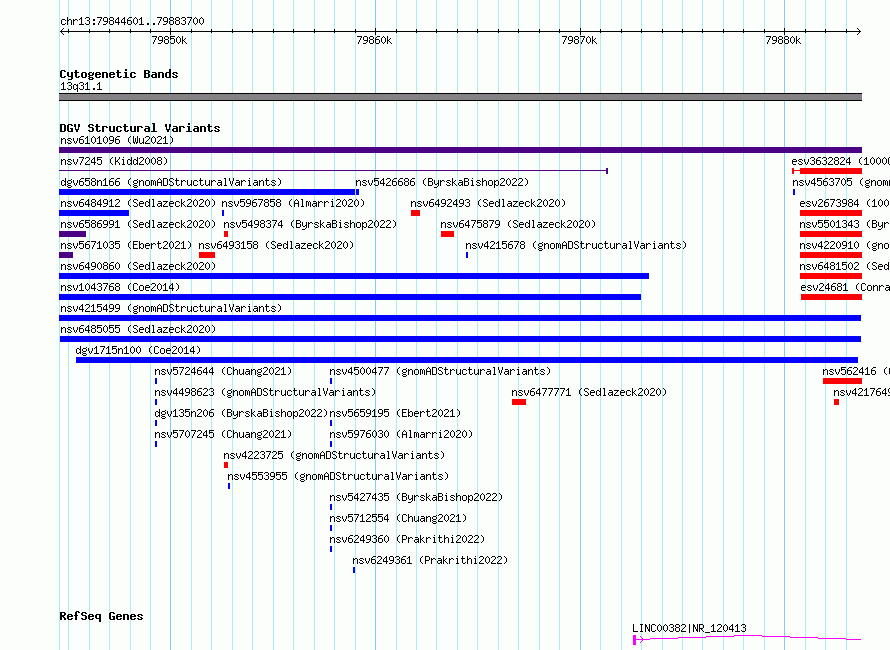Open nsv5426686 (ByrskaBishop2022) variant
The height and width of the screenshot is (650, 890).
tap(442, 182)
